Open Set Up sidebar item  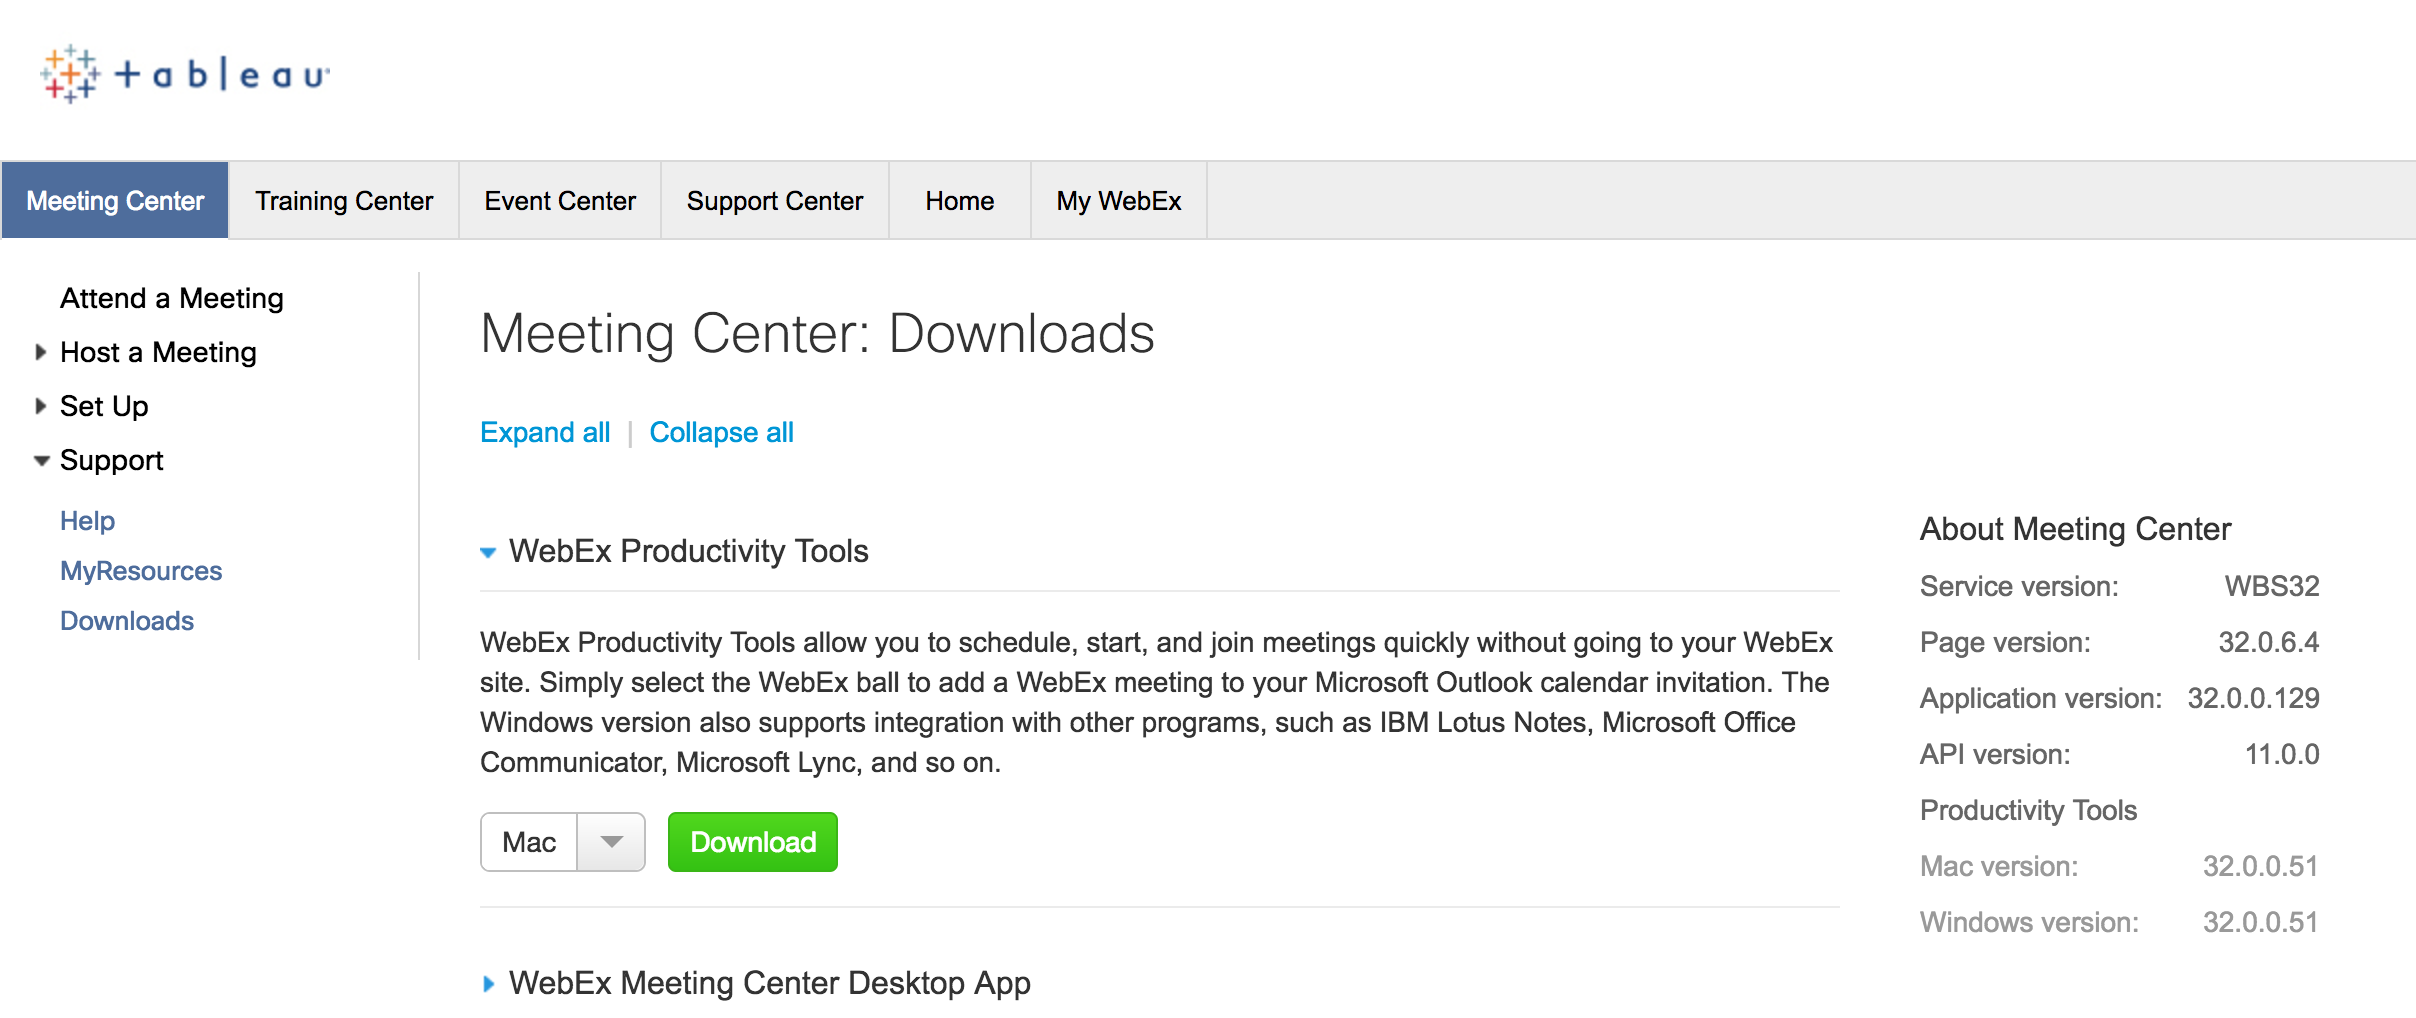[x=104, y=406]
